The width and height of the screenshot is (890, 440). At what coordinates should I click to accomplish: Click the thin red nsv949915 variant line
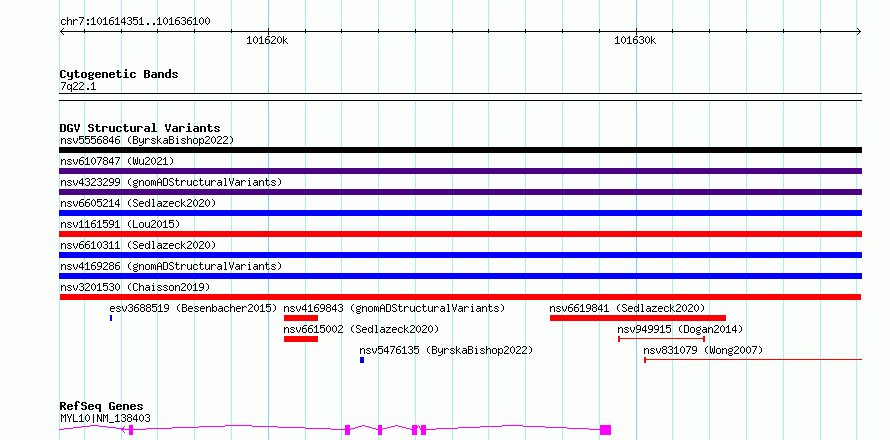click(661, 339)
